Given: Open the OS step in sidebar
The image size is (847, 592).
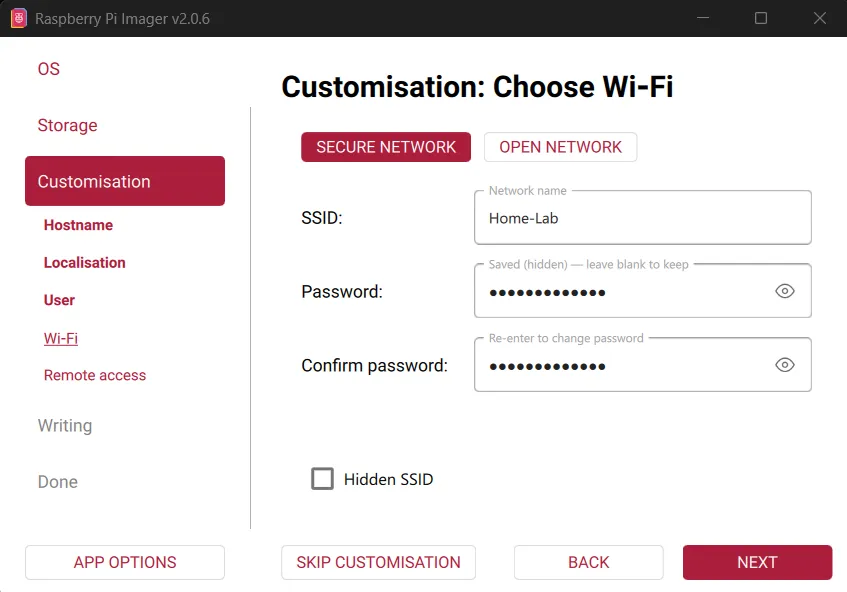Looking at the screenshot, I should (49, 69).
